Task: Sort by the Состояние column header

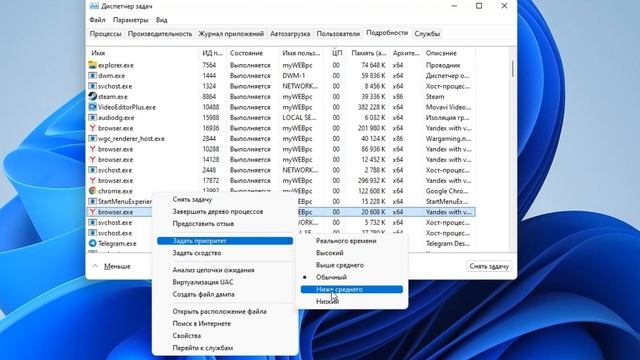Action: click(253, 53)
